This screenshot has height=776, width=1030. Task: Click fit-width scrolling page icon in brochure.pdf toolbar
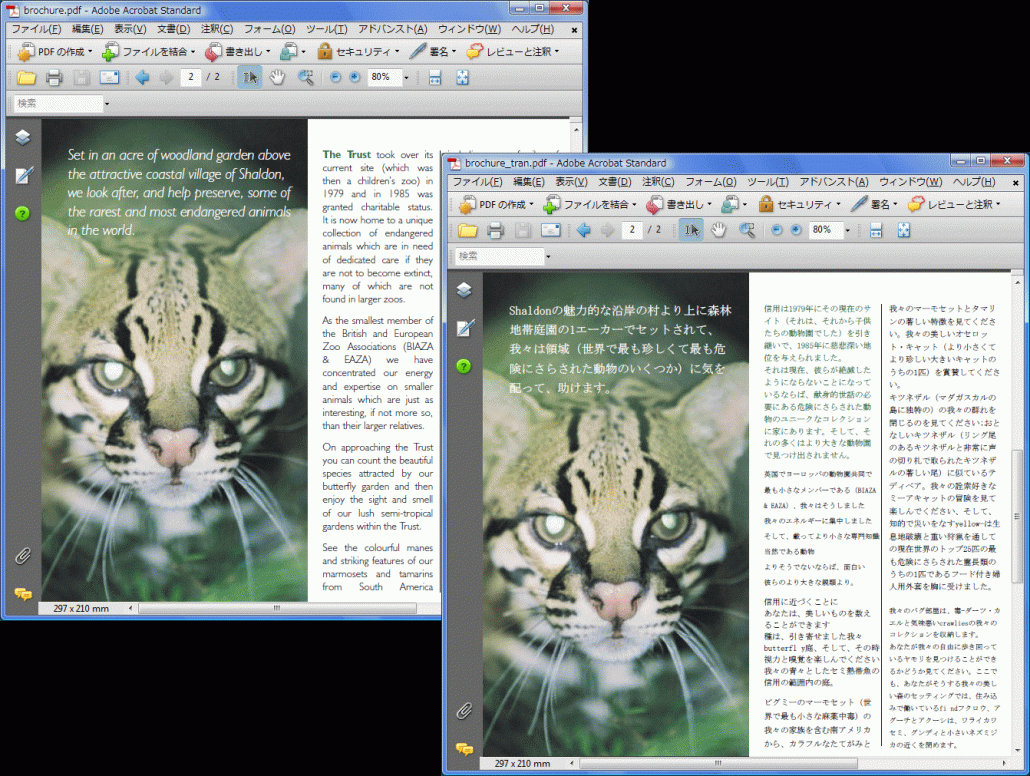coord(435,78)
